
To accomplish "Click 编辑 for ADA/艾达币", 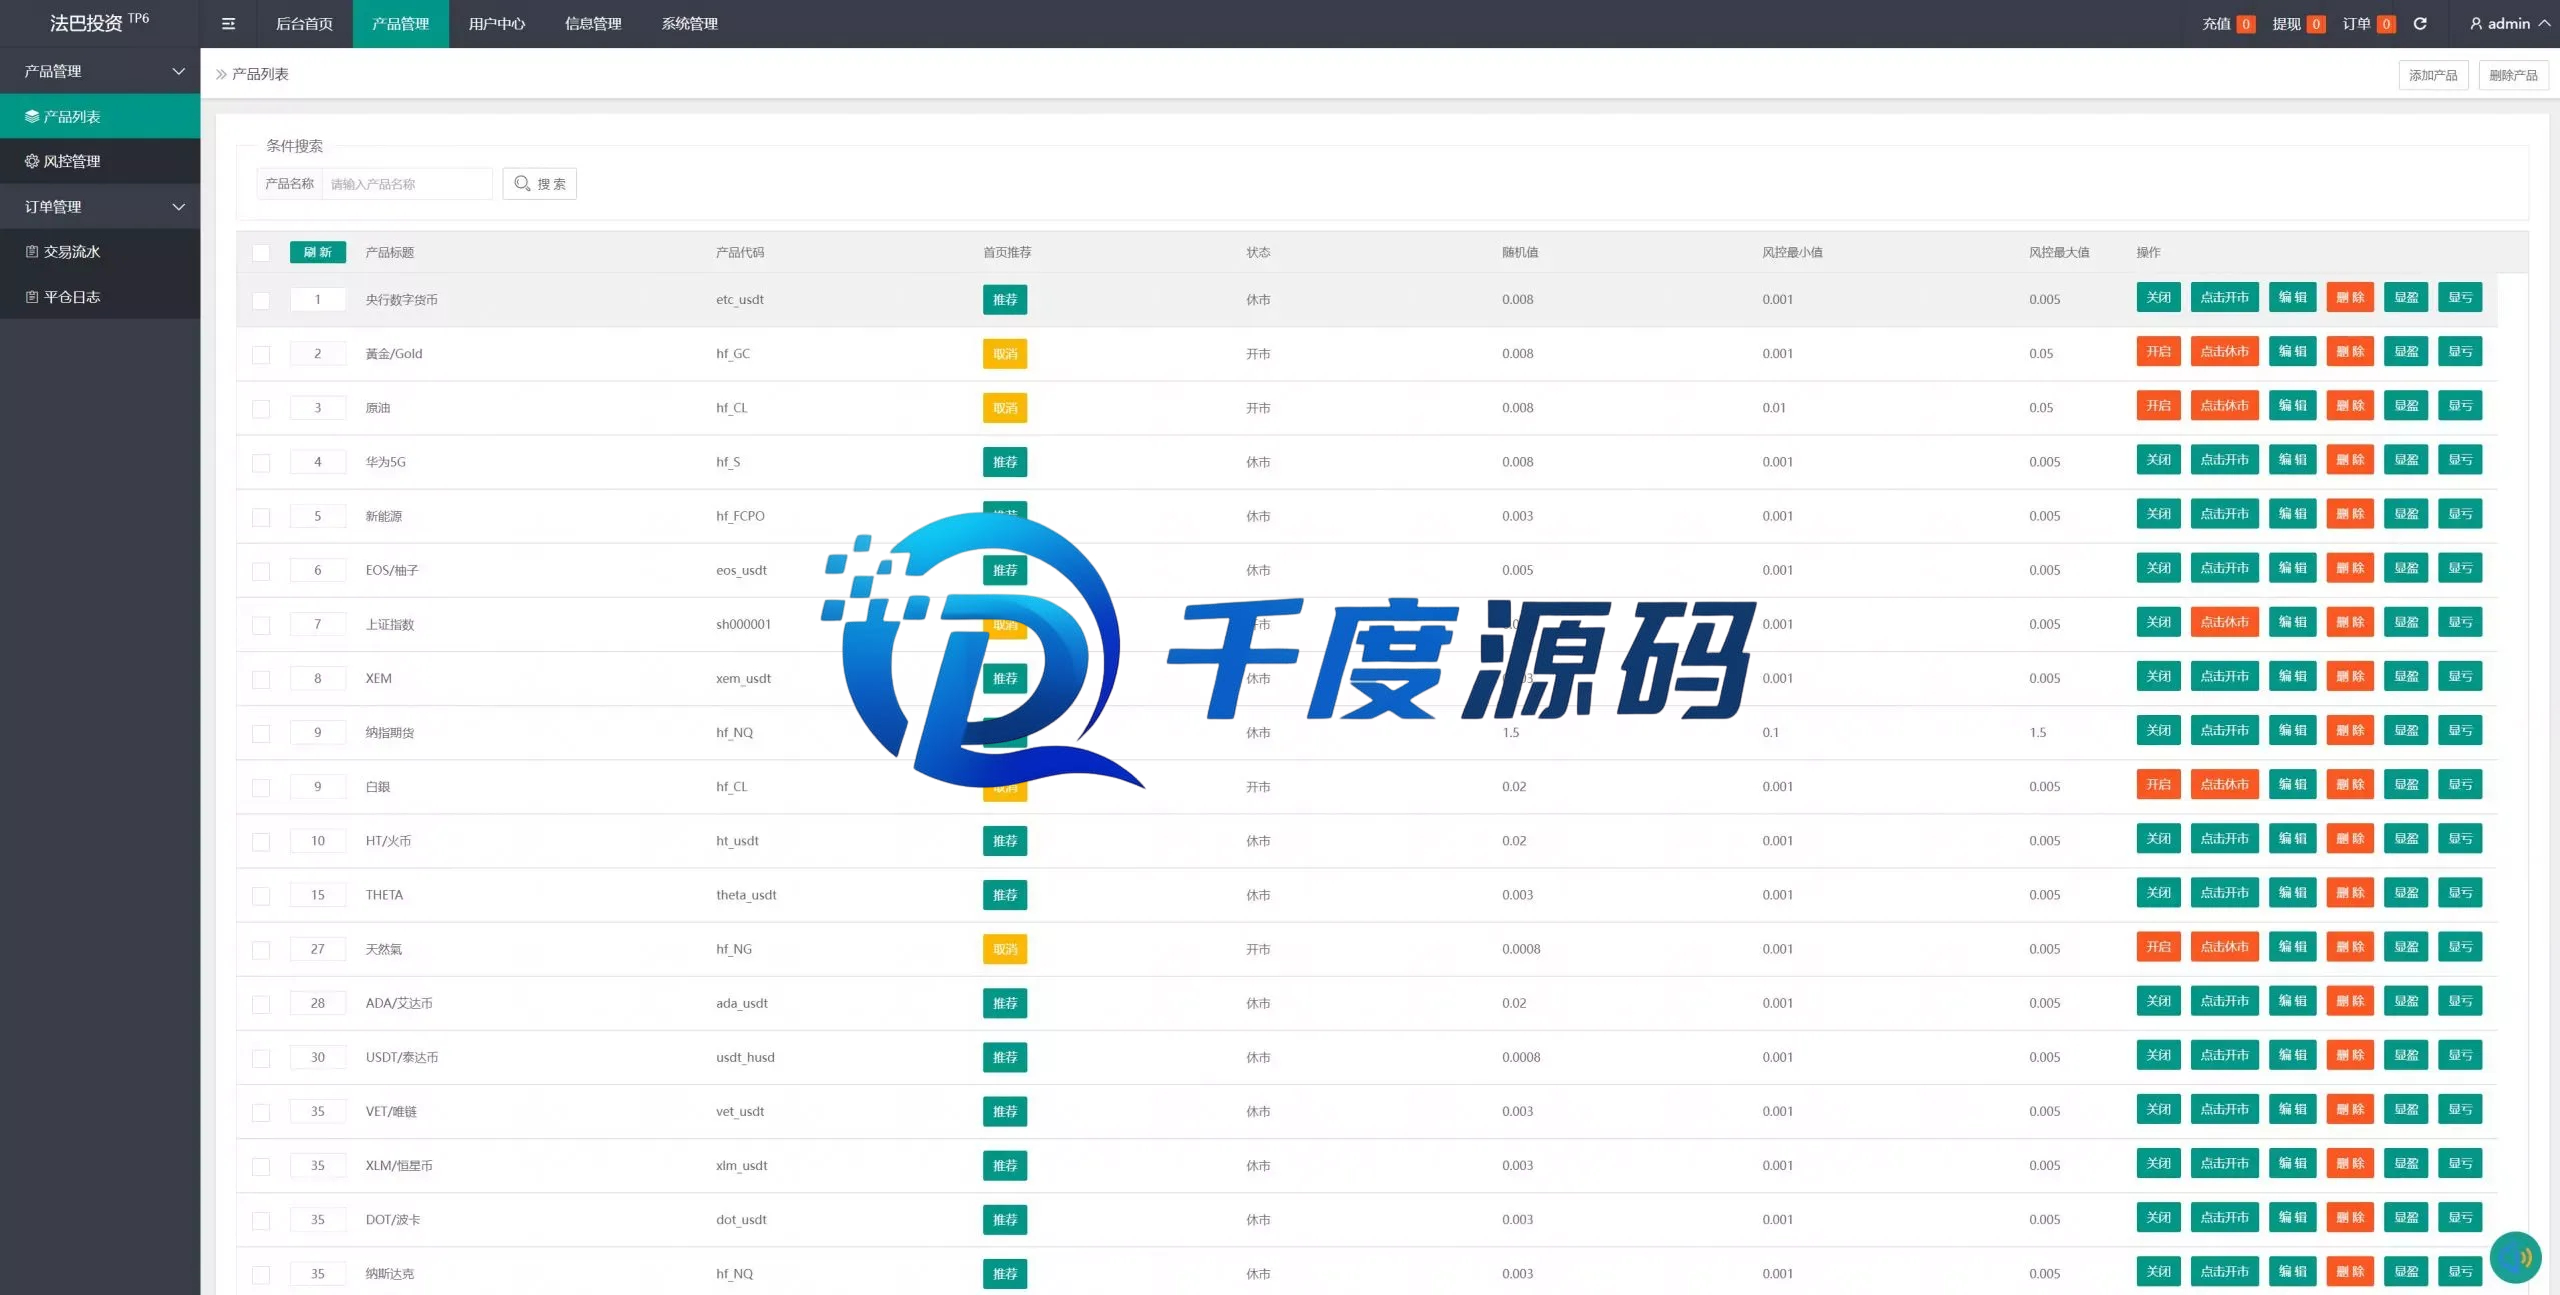I will (2293, 1000).
